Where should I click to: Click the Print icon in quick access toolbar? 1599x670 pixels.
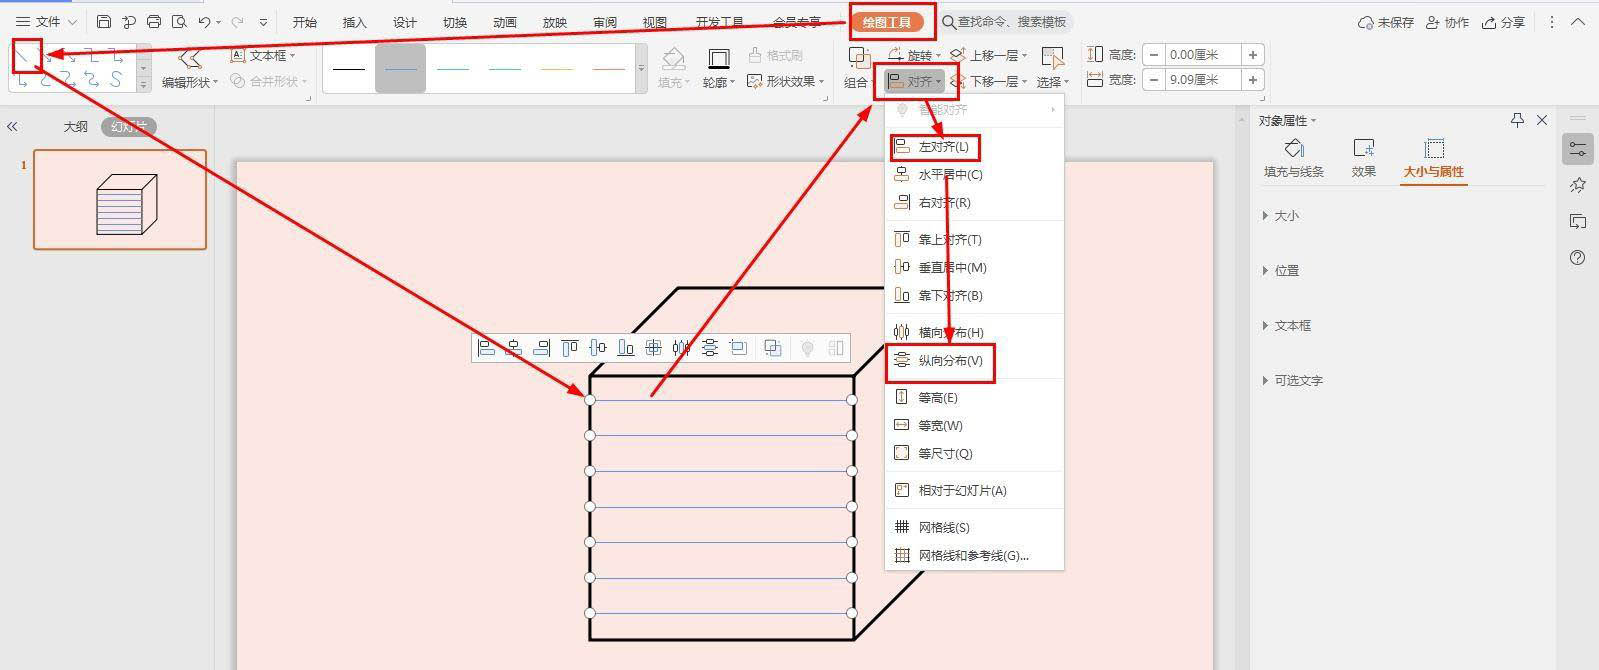(153, 21)
